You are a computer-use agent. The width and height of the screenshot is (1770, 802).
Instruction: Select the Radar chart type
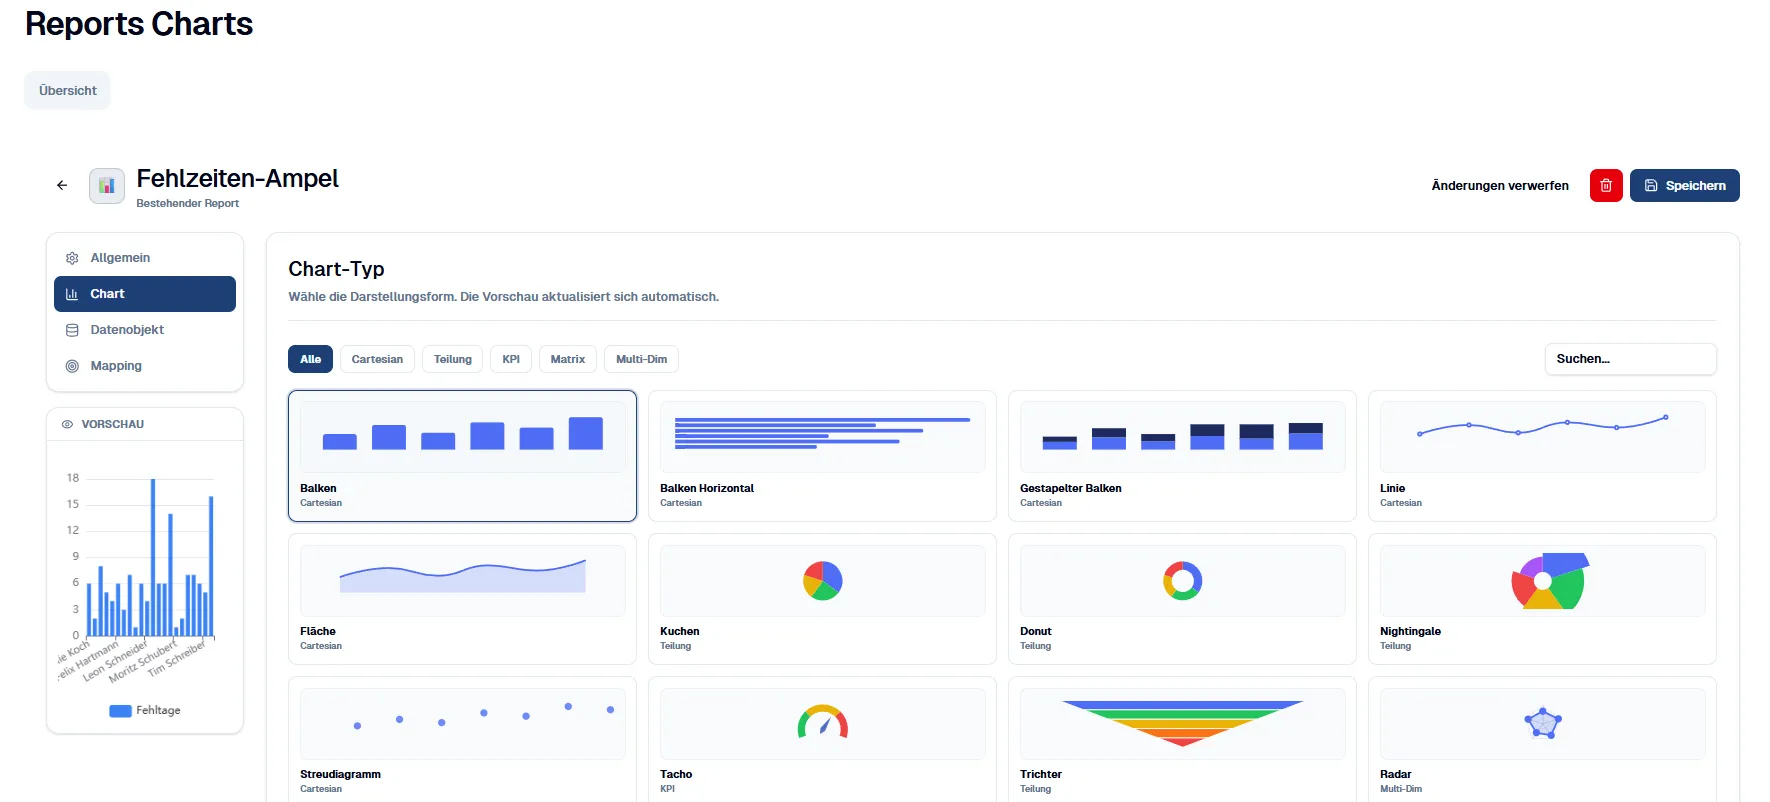click(1542, 740)
